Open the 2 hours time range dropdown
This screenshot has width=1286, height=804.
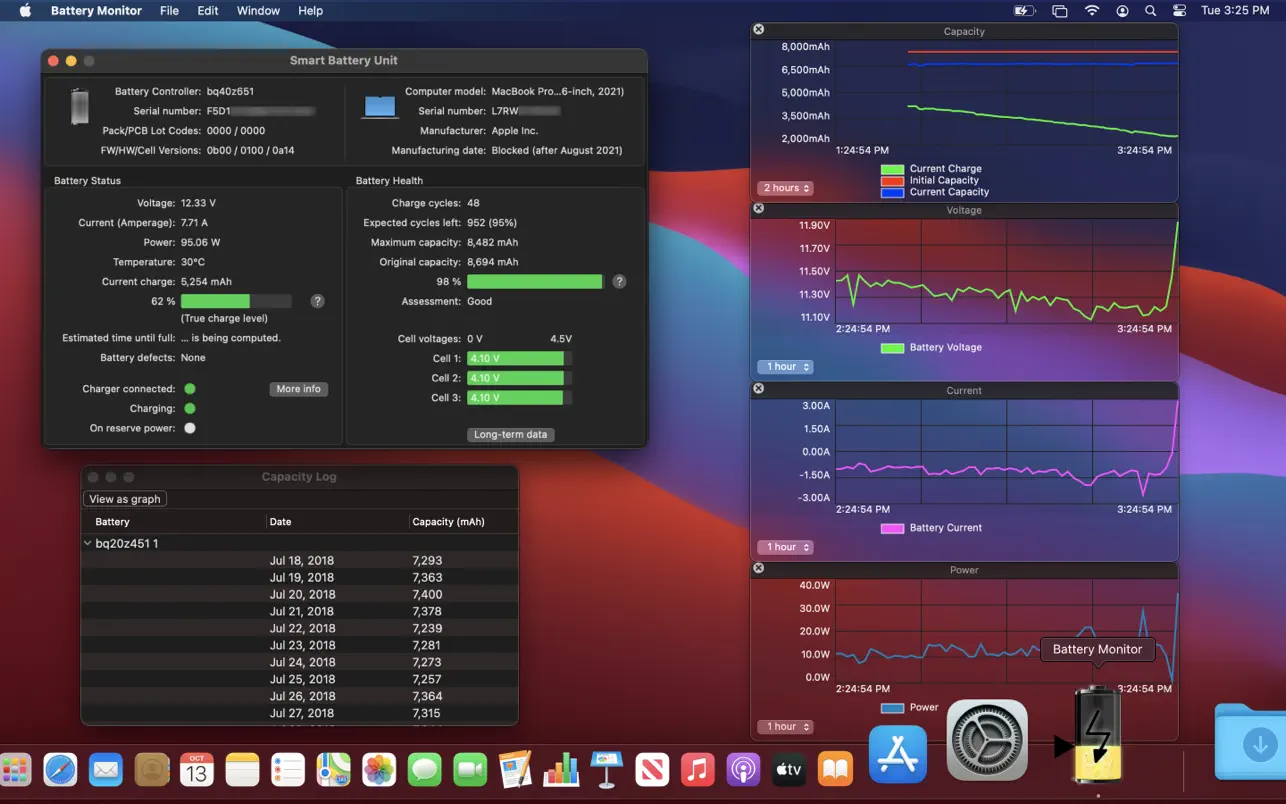[x=785, y=188]
